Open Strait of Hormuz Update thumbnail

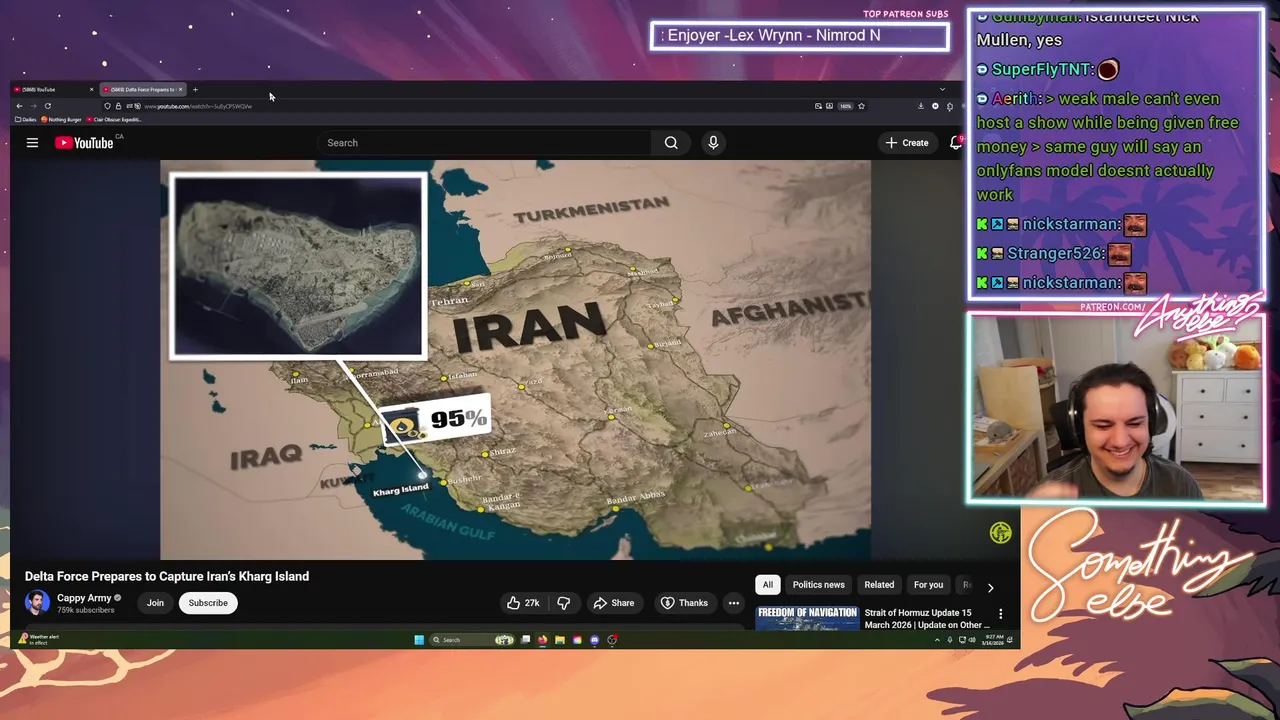point(807,618)
